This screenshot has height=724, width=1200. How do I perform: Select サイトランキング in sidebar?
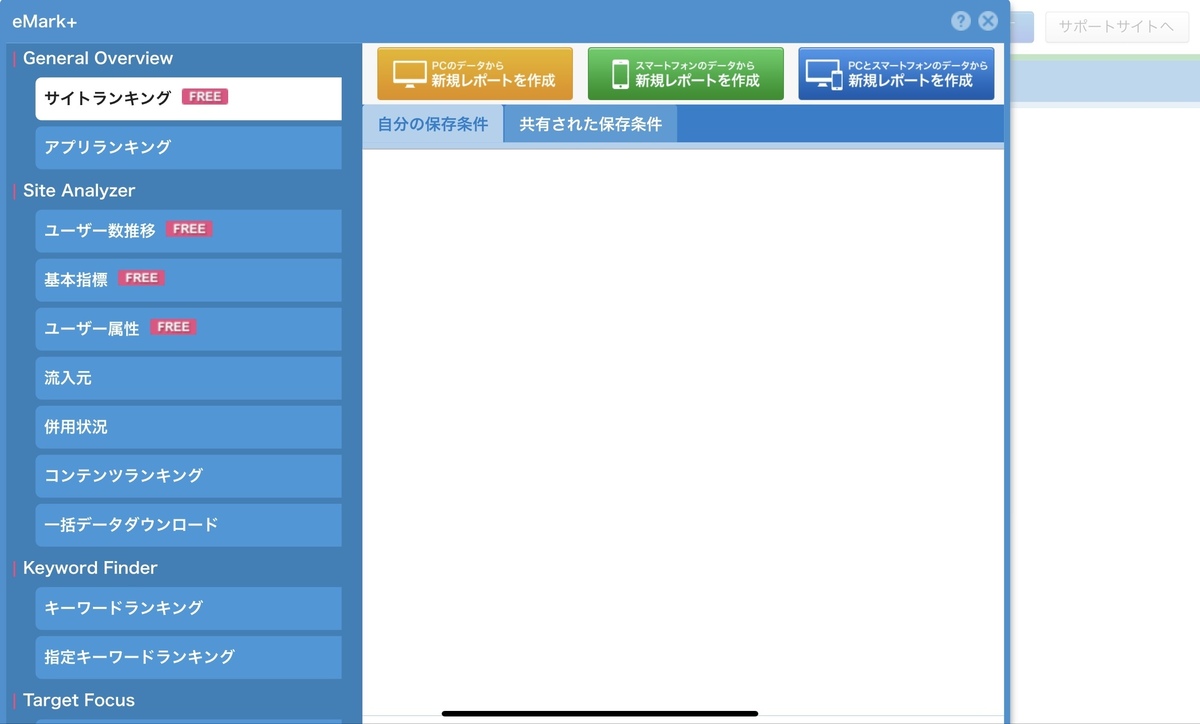click(x=188, y=98)
